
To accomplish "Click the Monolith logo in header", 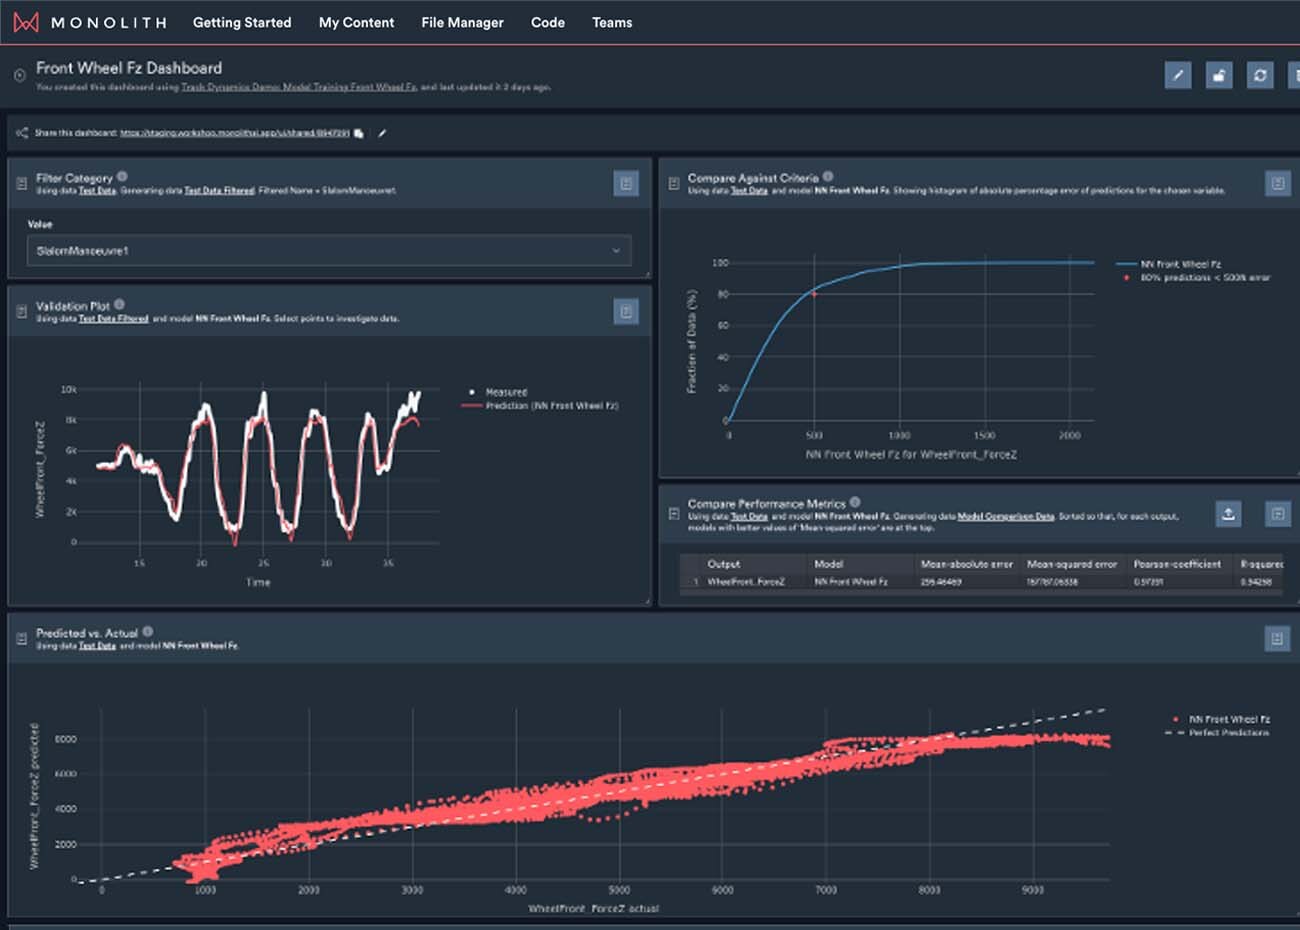I will 89,22.
